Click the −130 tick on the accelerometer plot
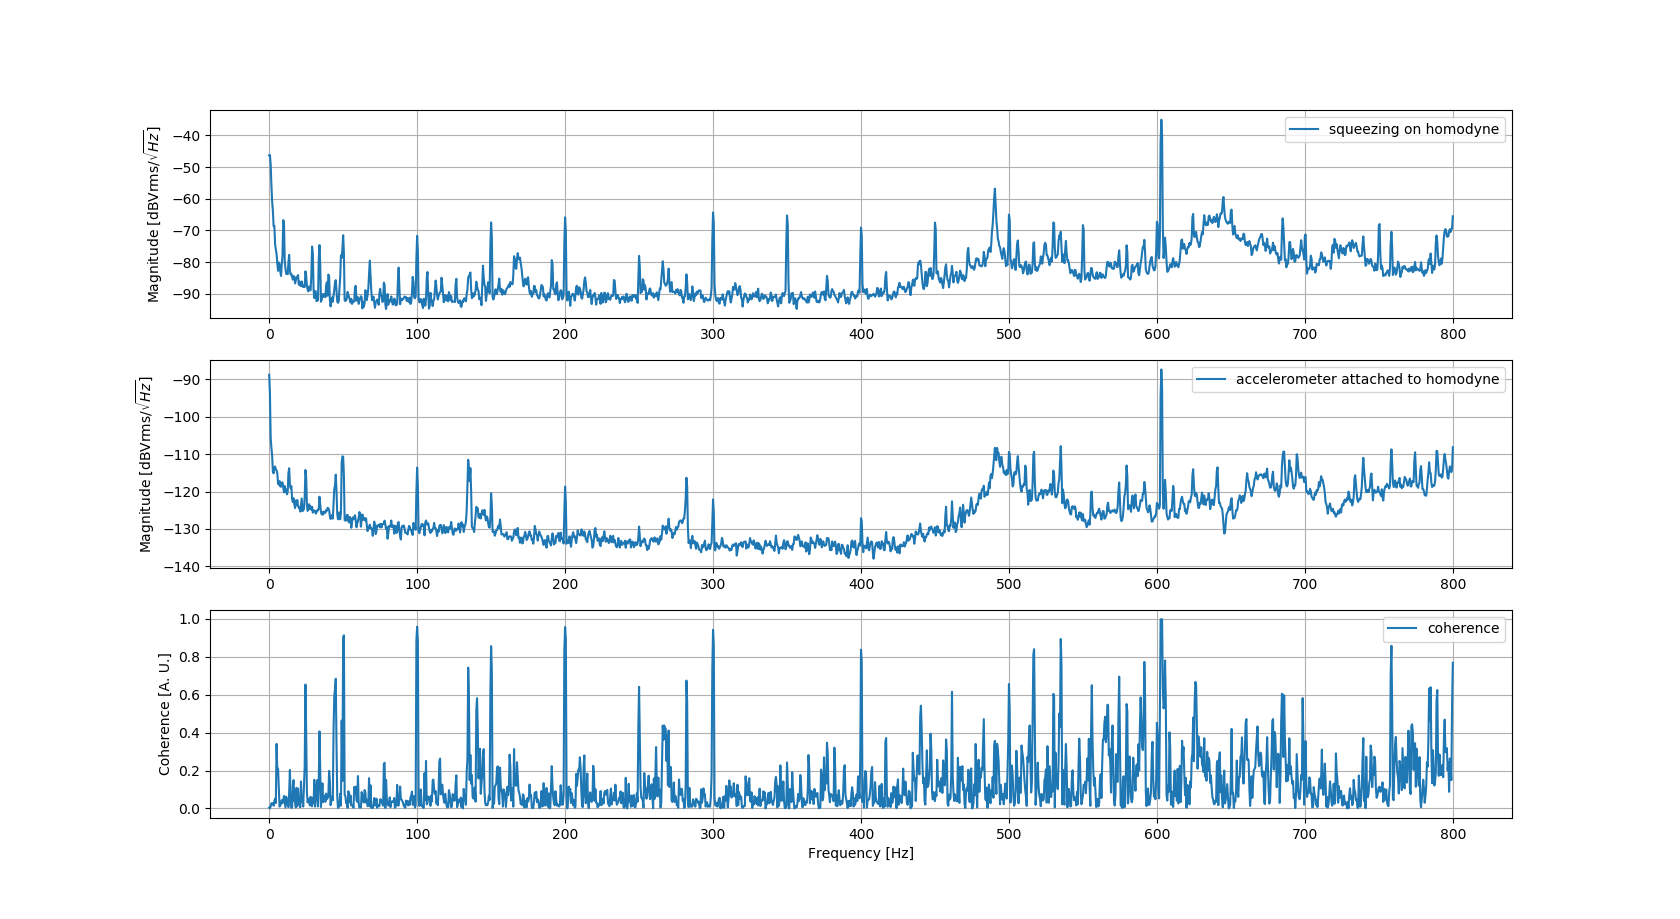Image resolution: width=1680 pixels, height=919 pixels. [182, 529]
